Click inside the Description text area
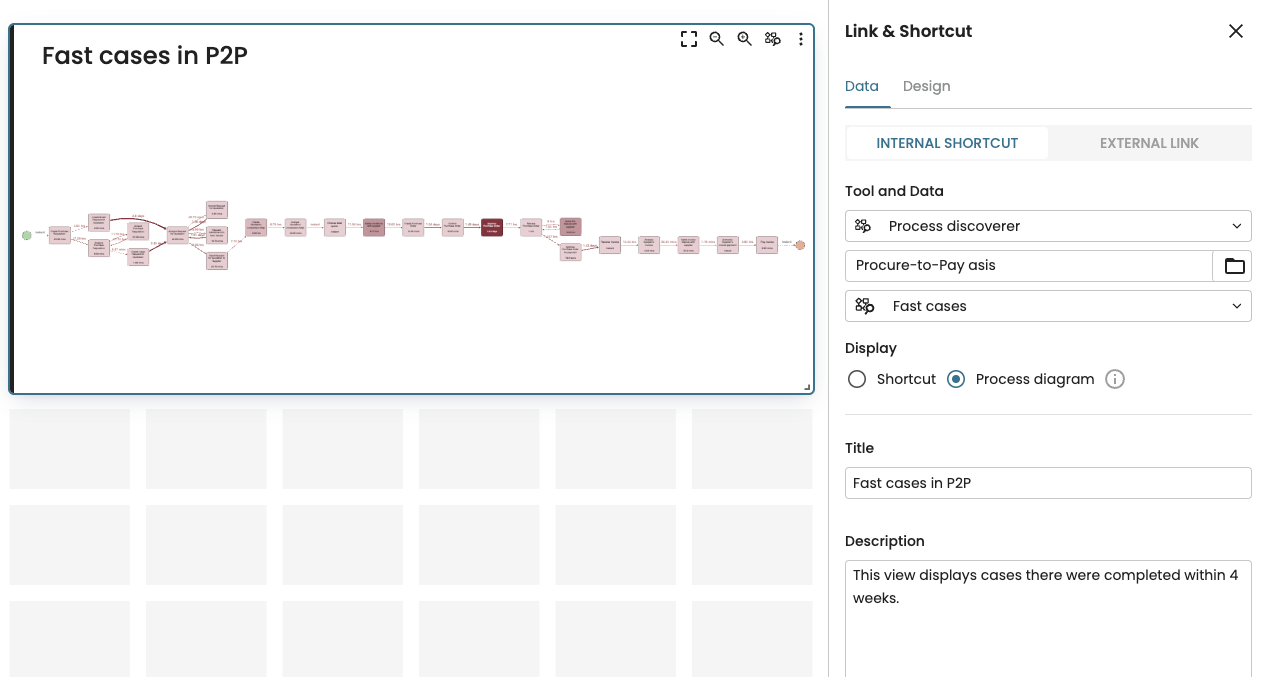 tap(1048, 618)
